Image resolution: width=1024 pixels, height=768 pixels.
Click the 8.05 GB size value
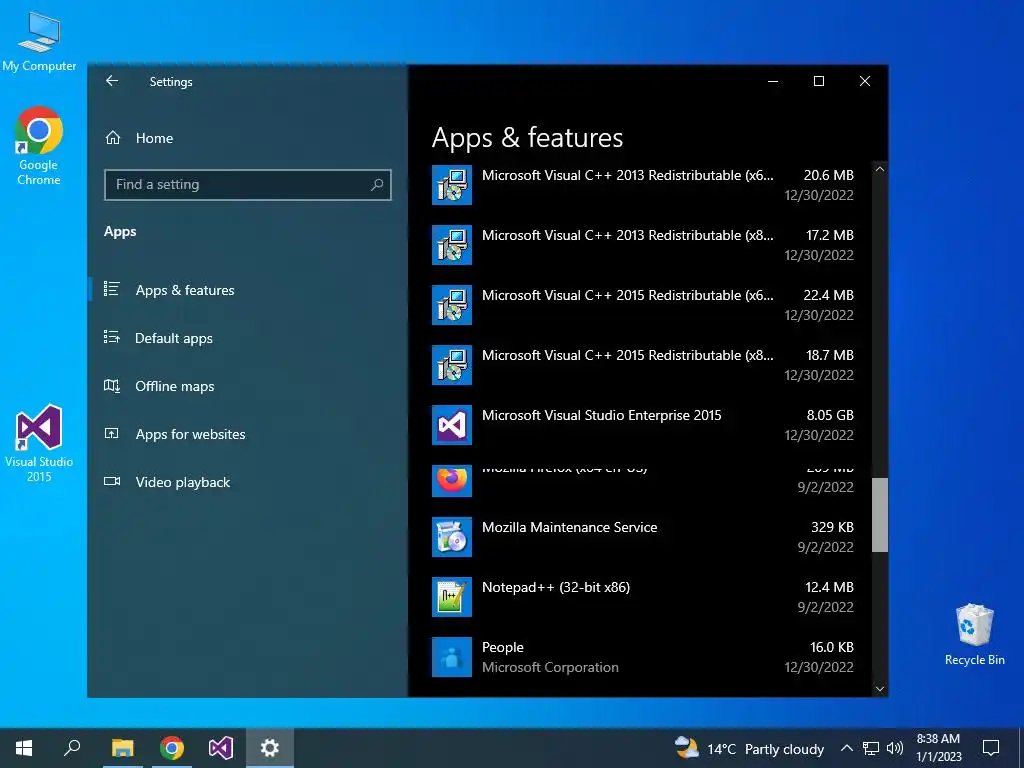click(x=830, y=415)
